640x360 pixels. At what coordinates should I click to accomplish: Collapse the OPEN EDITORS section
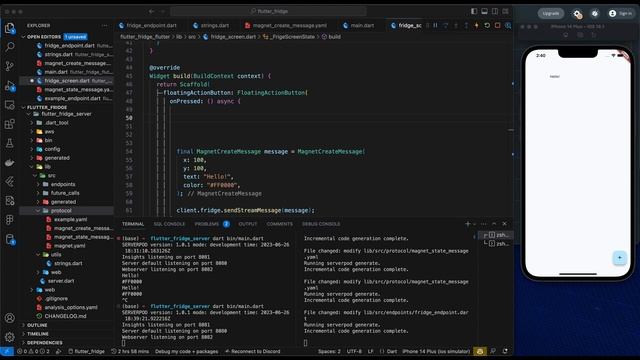[23, 37]
